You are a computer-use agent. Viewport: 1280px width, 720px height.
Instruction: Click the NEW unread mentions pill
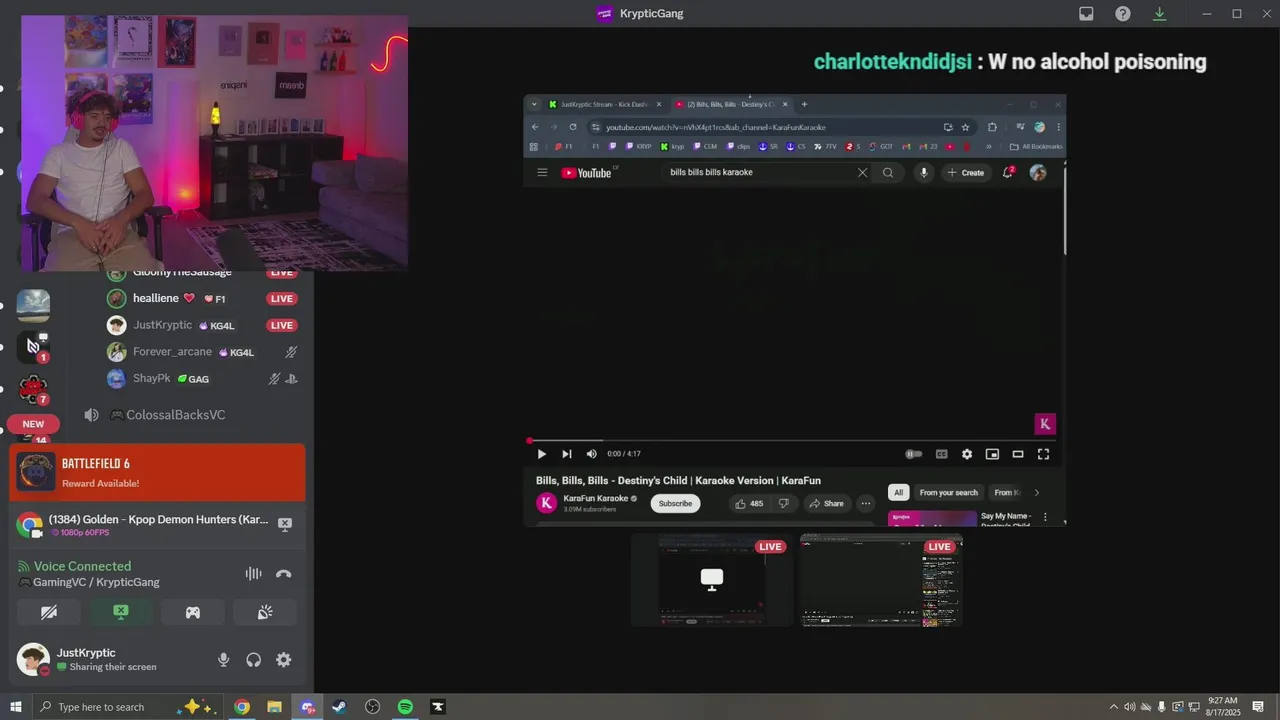(x=33, y=424)
